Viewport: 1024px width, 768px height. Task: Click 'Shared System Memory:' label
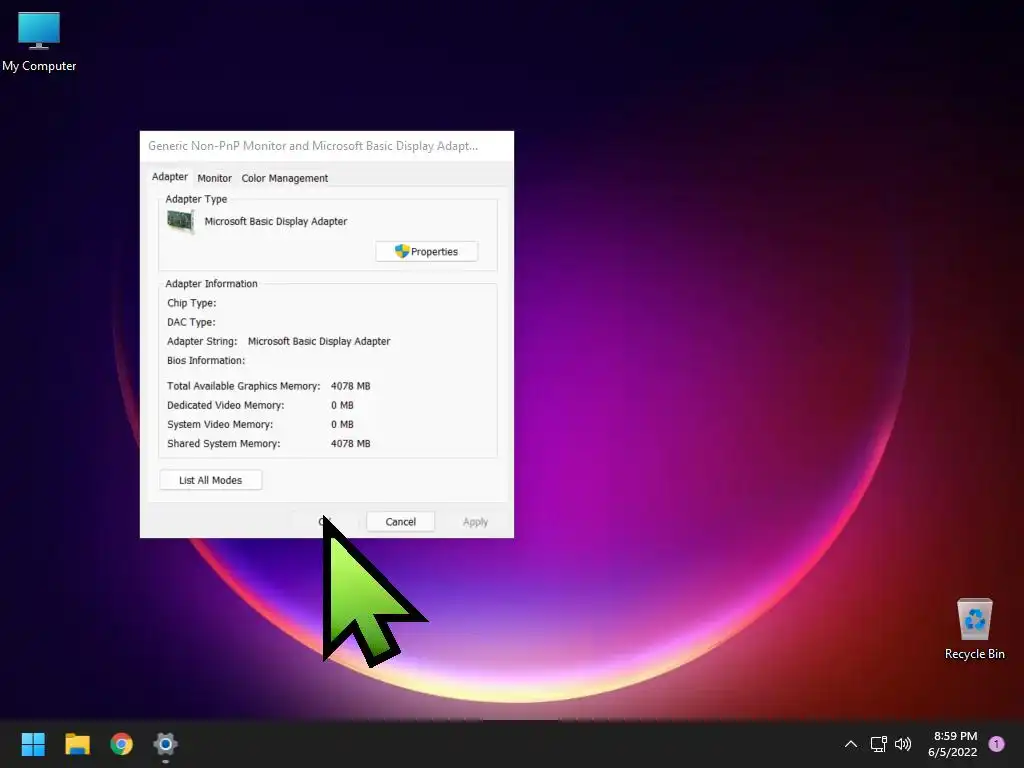pos(224,443)
